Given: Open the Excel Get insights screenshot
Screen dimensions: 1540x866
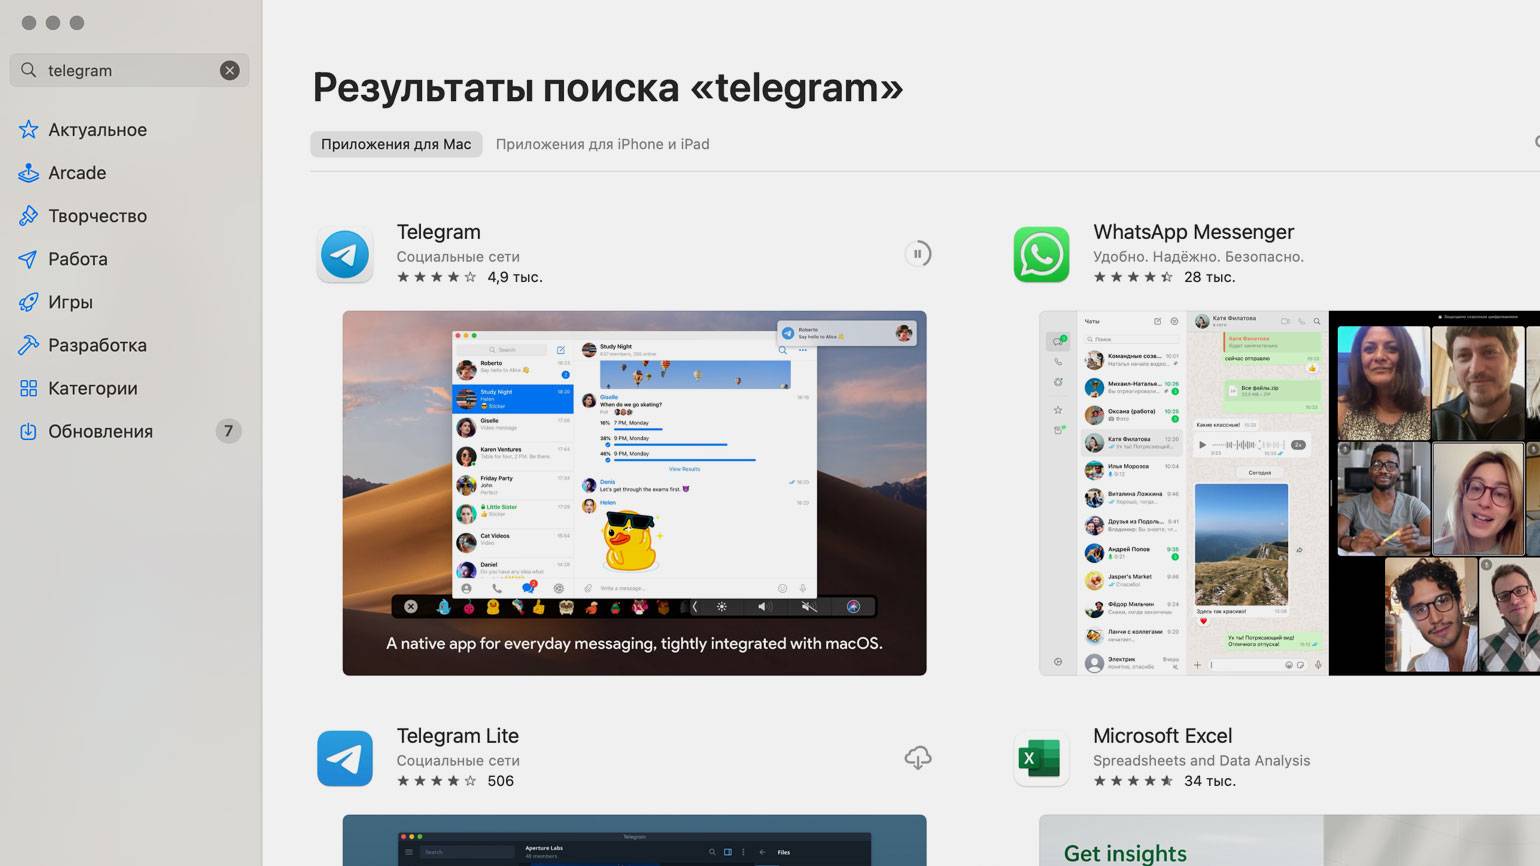Looking at the screenshot, I should point(1289,840).
